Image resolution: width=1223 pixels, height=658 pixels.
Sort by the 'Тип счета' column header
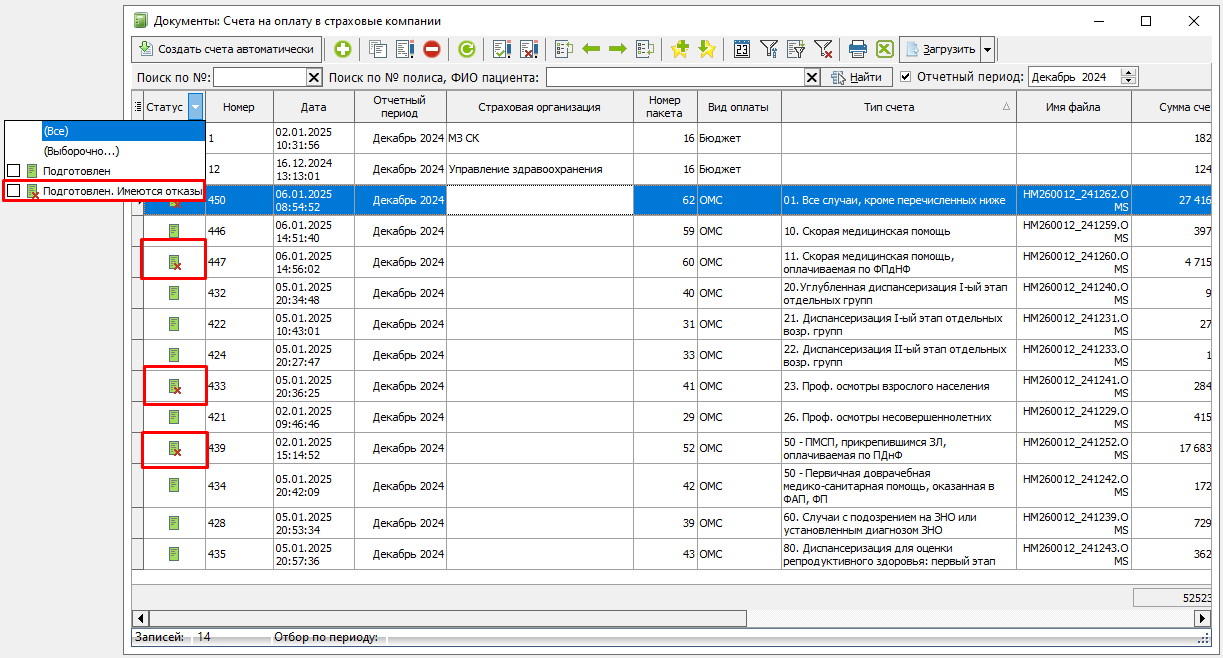pos(898,107)
